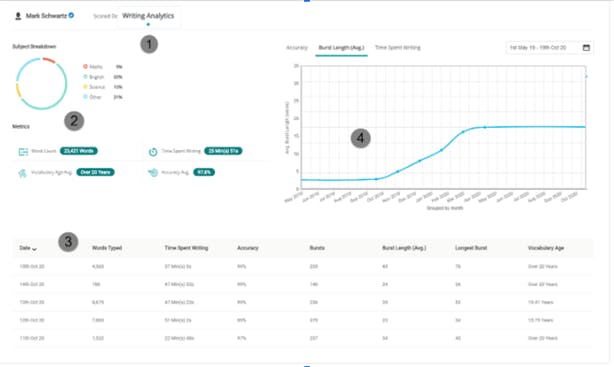The height and width of the screenshot is (367, 614).
Task: Select the first table row dated Oct 20
Action: 303,266
